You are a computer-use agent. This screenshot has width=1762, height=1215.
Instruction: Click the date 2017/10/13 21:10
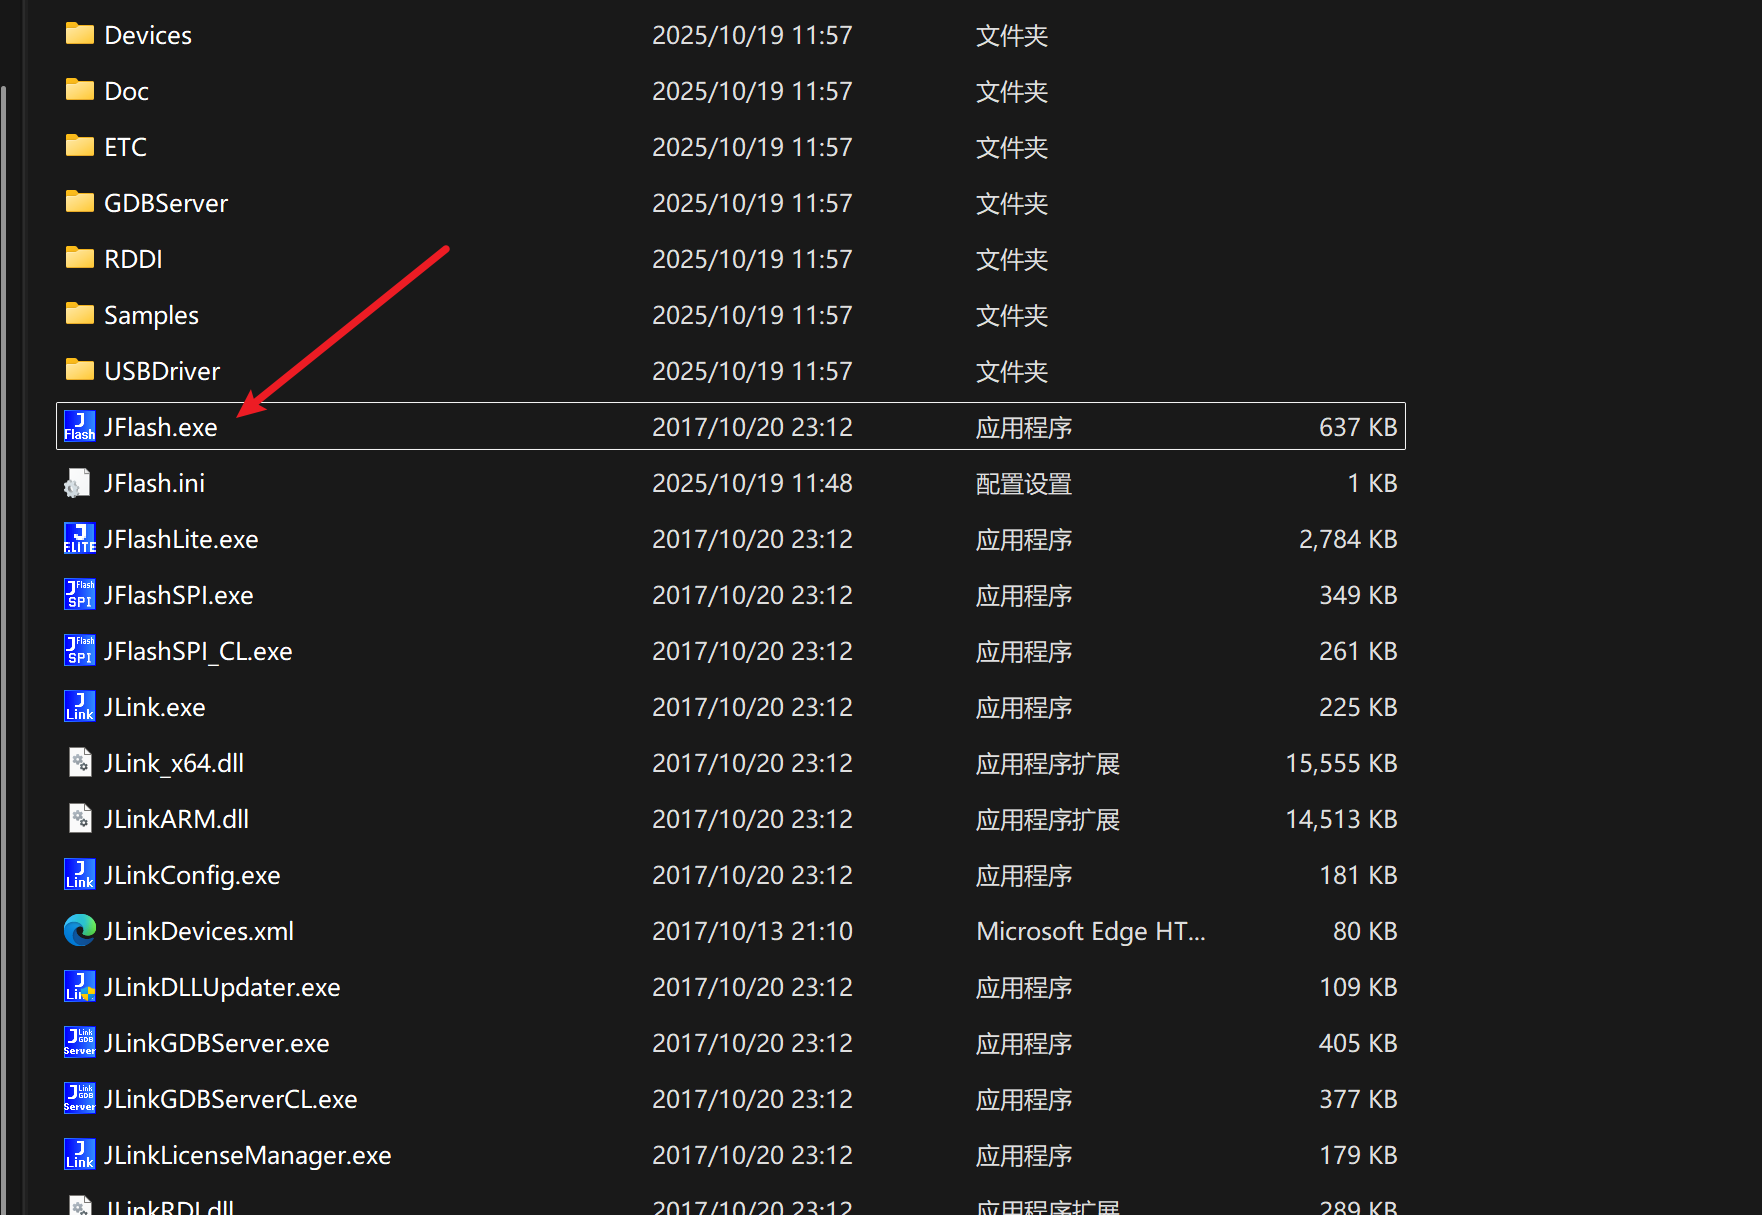752,931
